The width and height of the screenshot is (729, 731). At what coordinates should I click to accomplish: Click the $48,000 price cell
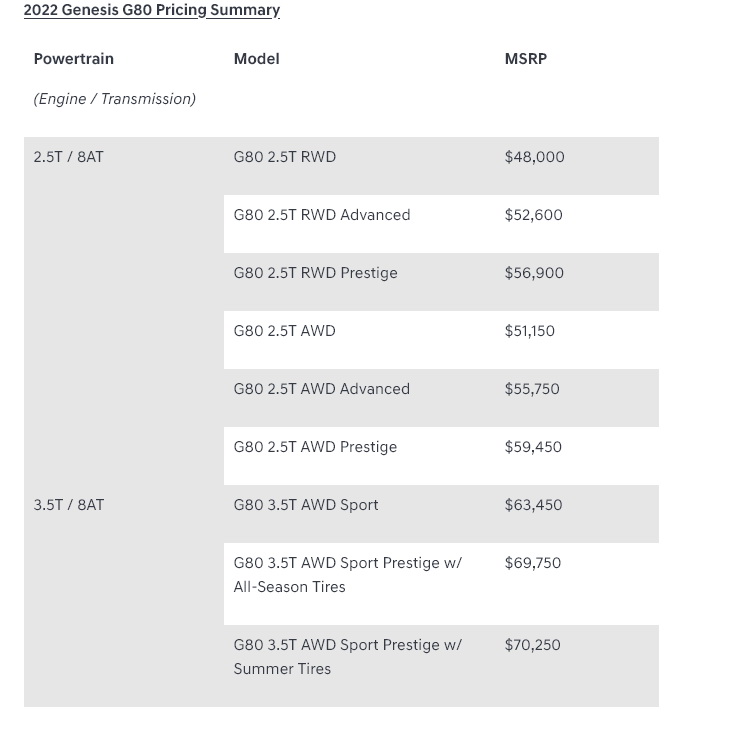[x=534, y=157]
